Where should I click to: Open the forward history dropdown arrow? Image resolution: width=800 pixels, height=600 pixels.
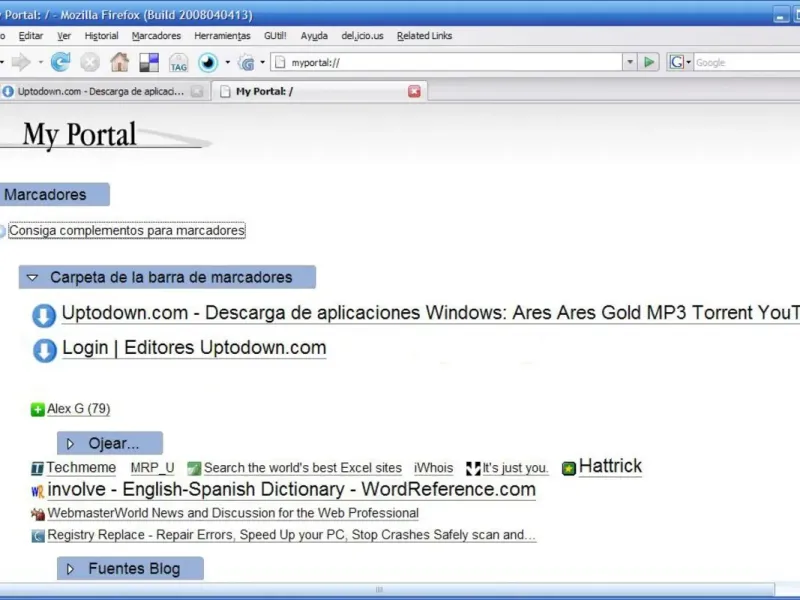coord(41,62)
